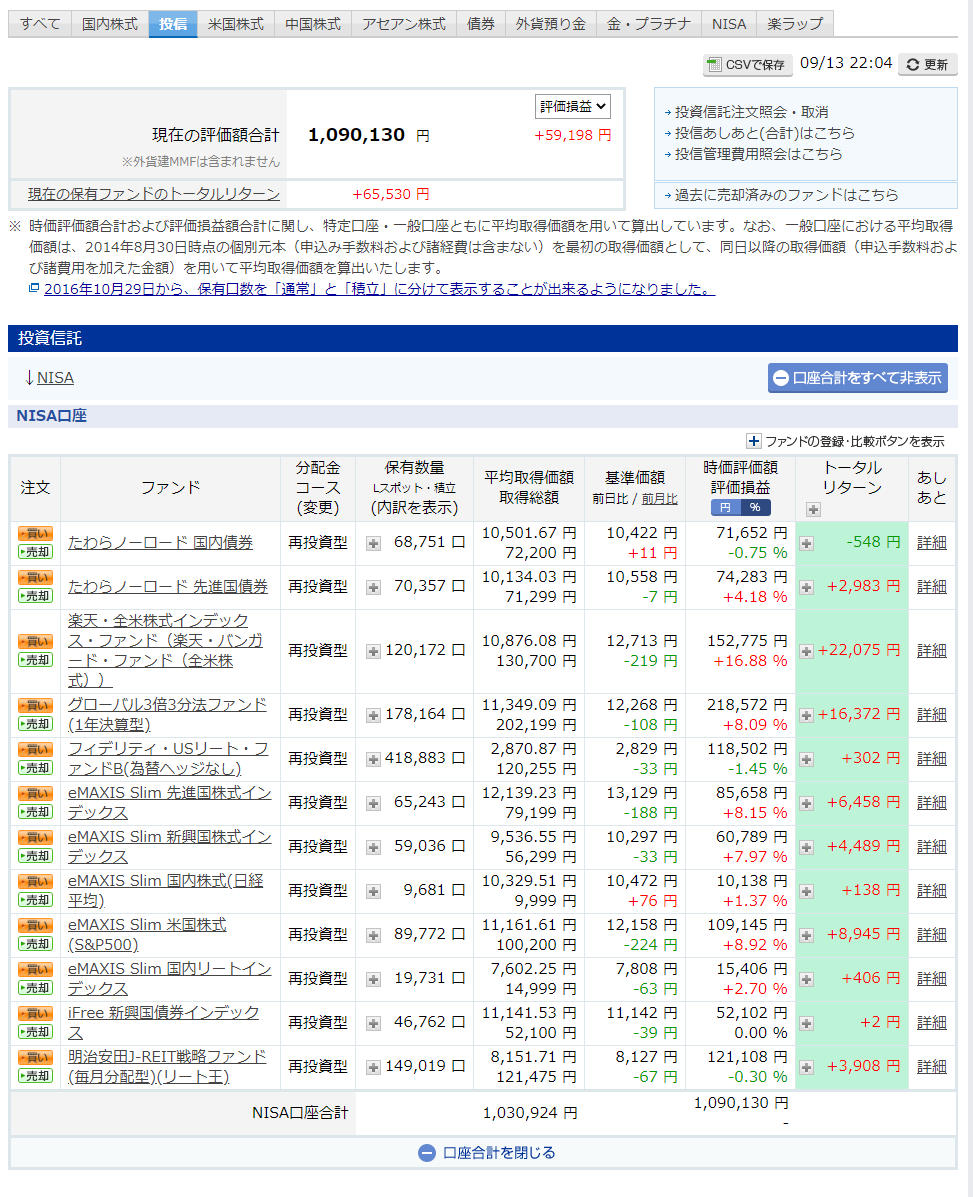
Task: Open the 評価損益 dropdown
Action: [572, 107]
